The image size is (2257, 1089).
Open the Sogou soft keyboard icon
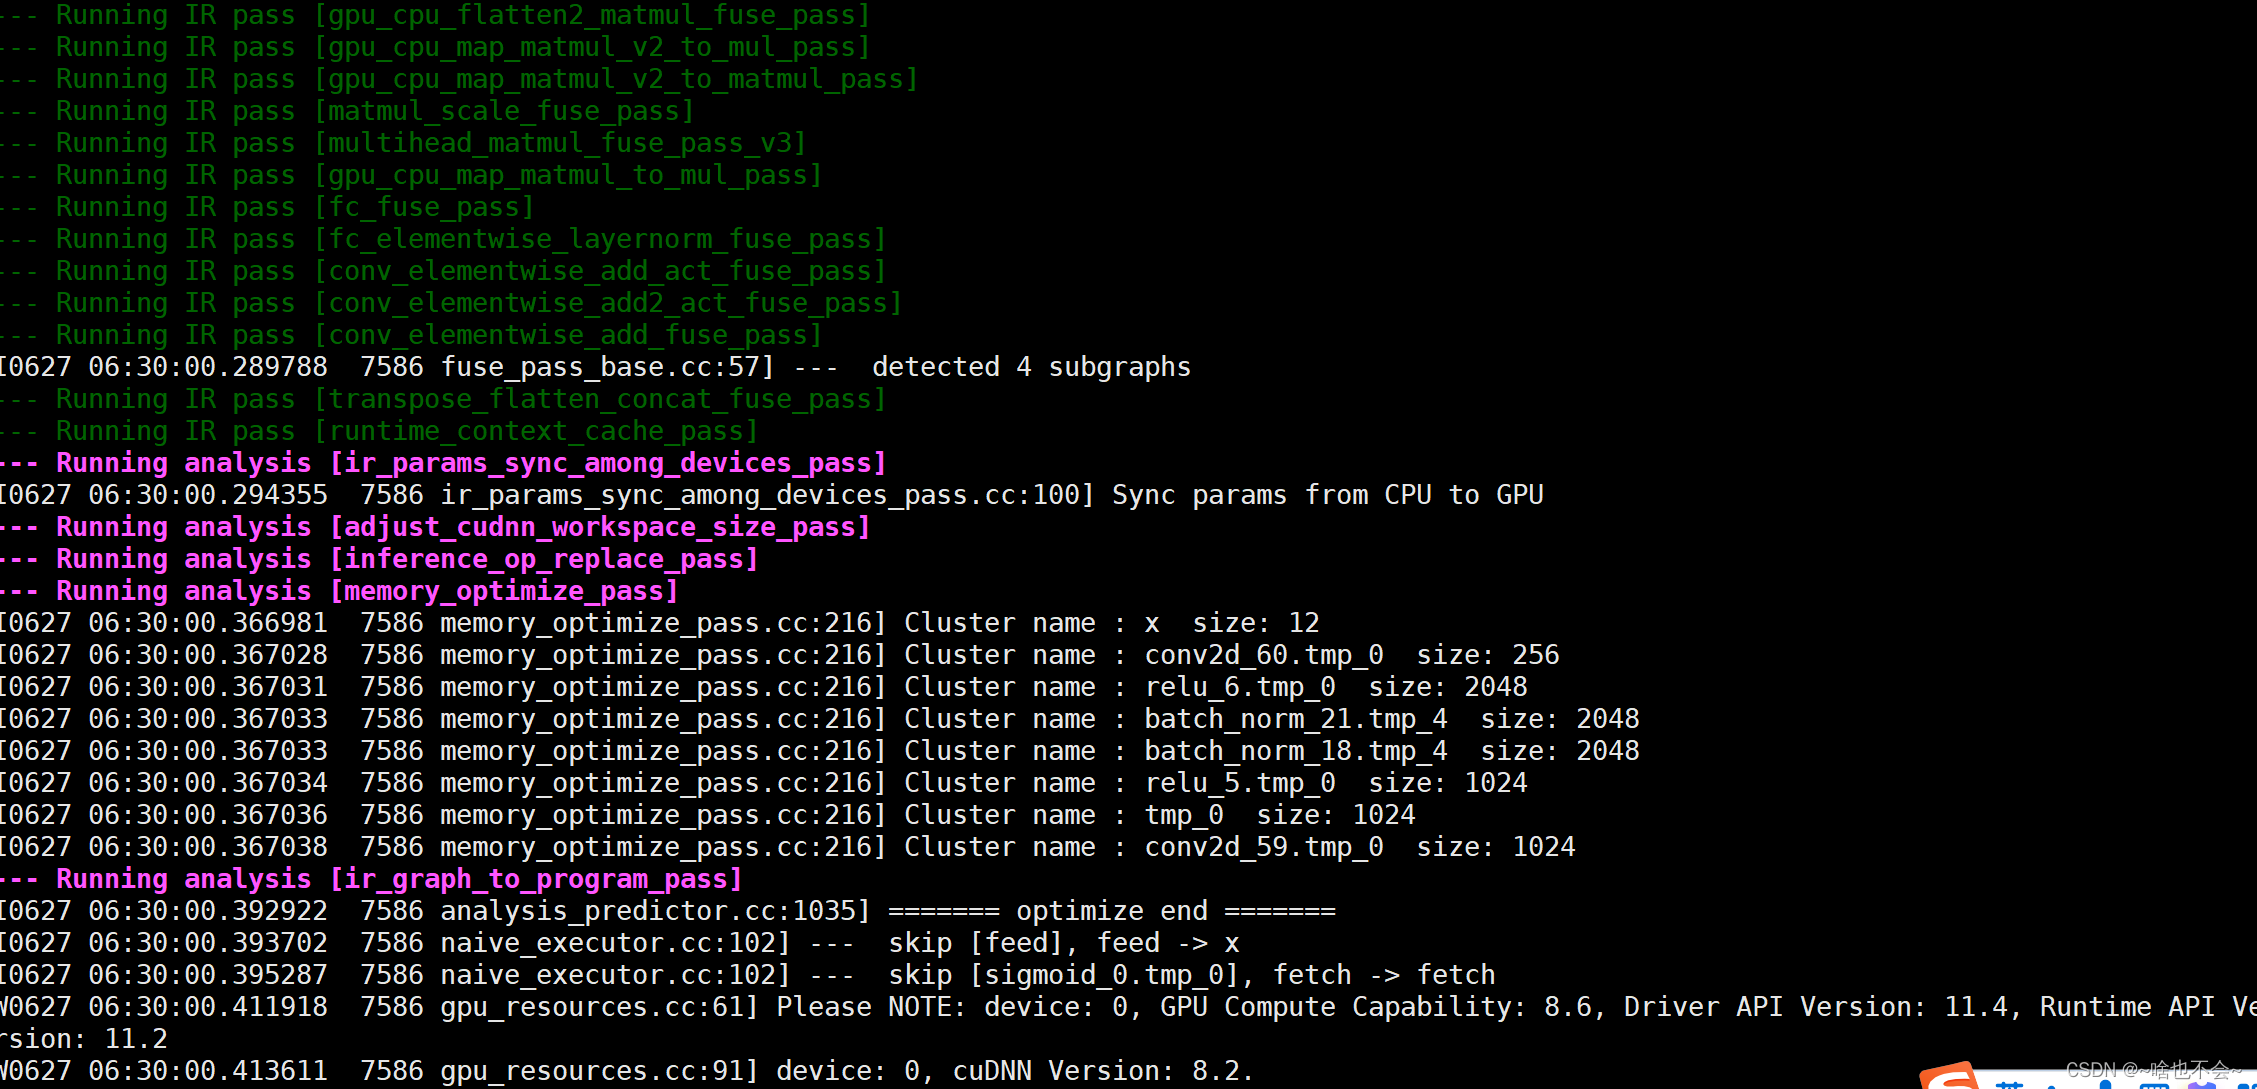pyautogui.click(x=2154, y=1086)
